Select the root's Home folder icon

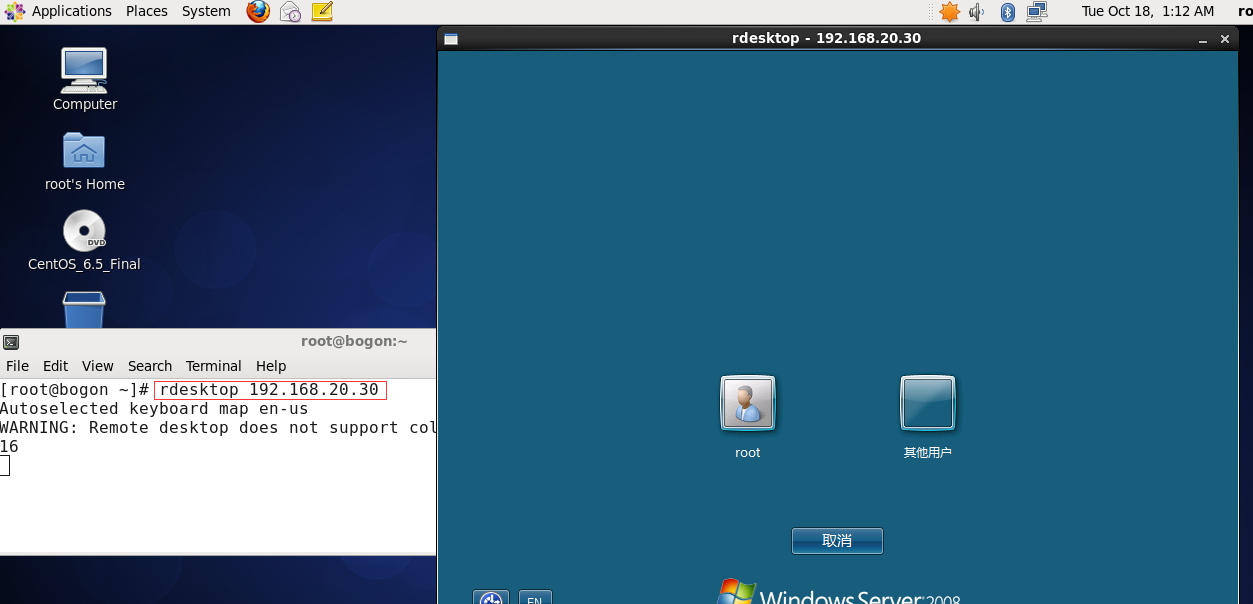pos(85,160)
